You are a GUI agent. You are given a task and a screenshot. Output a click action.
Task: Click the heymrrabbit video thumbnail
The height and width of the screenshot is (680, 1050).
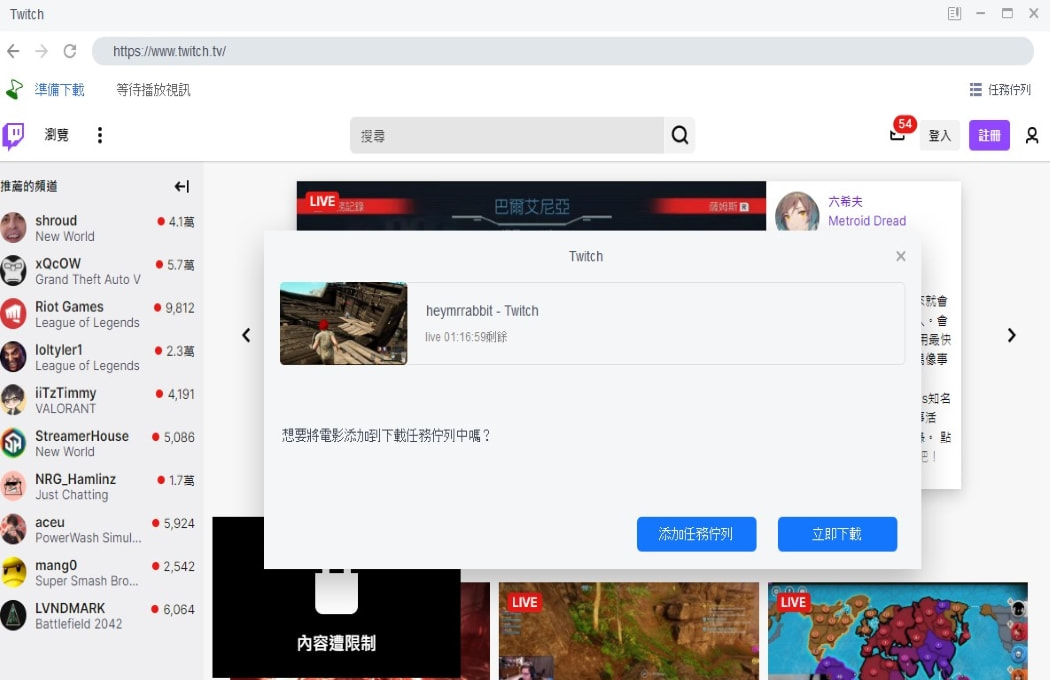coord(344,324)
